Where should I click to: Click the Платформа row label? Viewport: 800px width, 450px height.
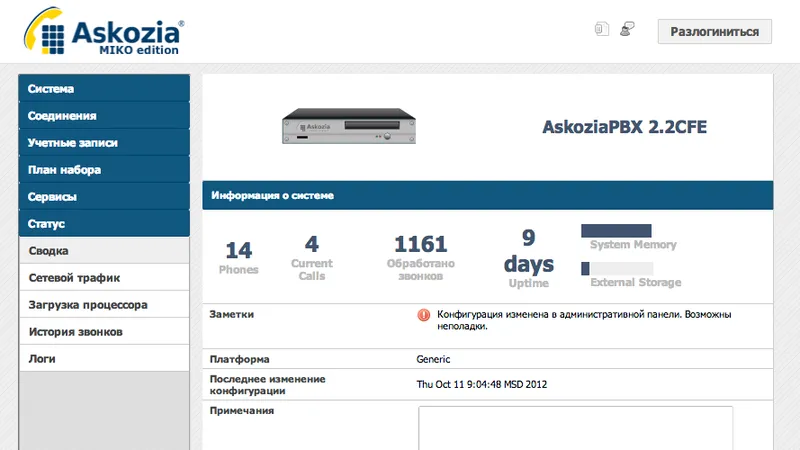click(239, 359)
